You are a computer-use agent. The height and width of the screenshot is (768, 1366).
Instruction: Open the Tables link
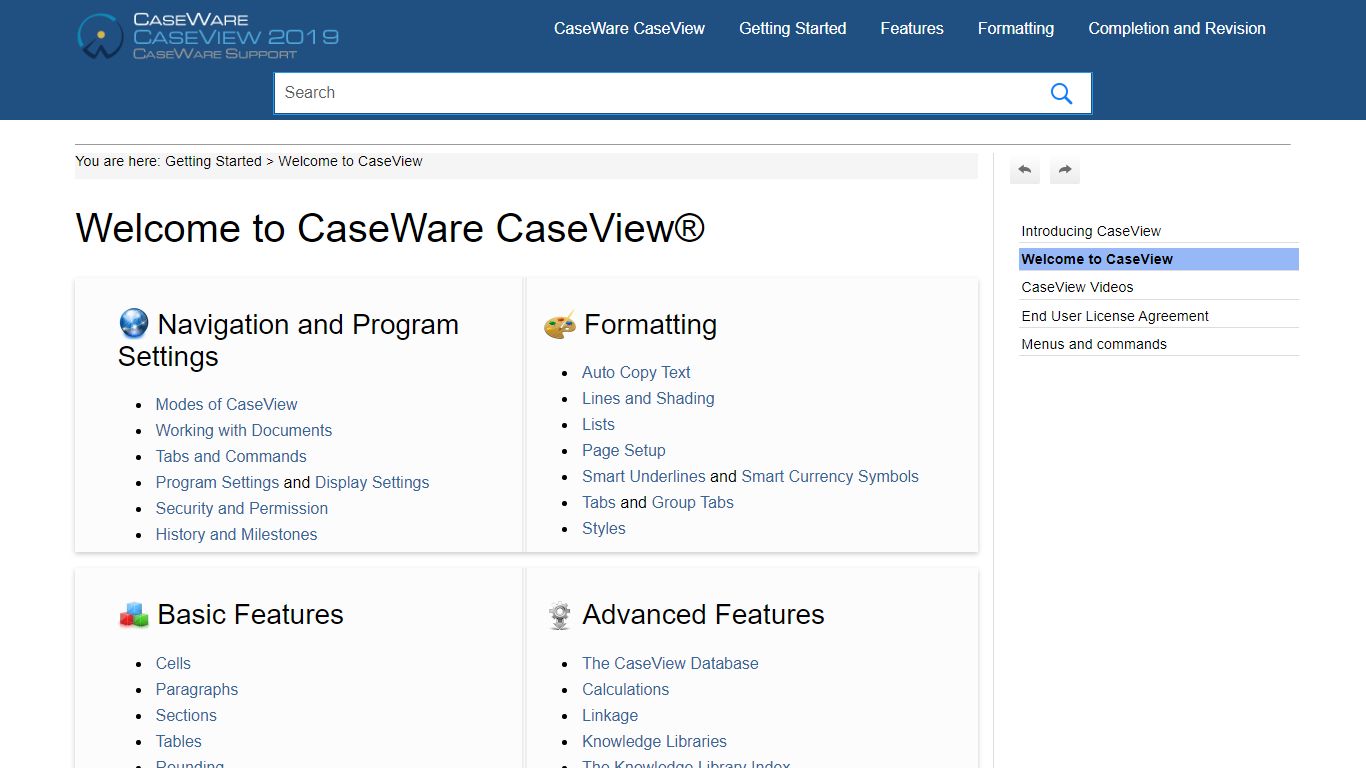tap(178, 741)
